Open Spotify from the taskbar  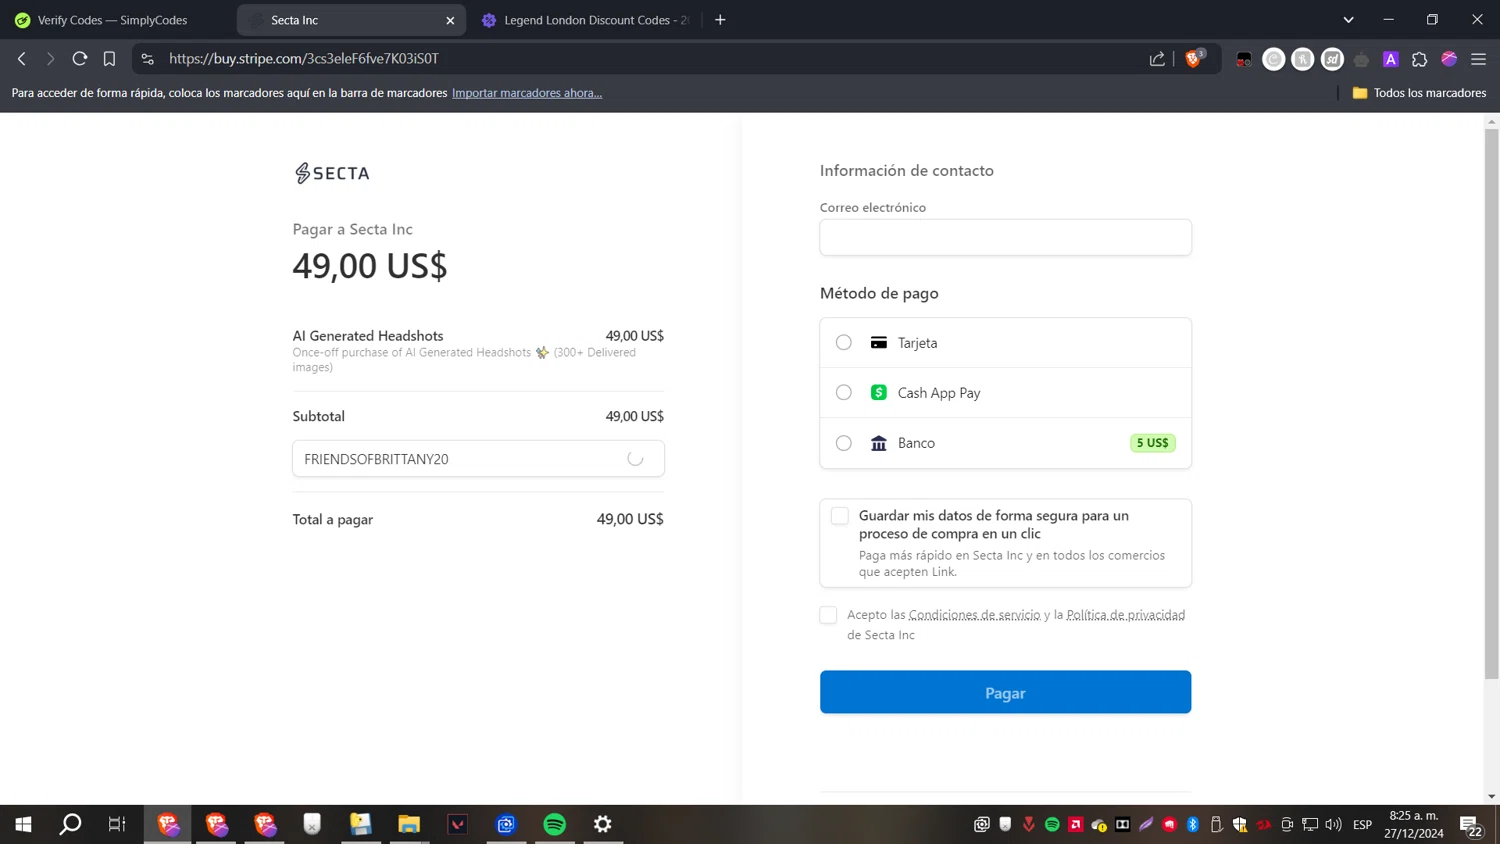click(x=554, y=824)
